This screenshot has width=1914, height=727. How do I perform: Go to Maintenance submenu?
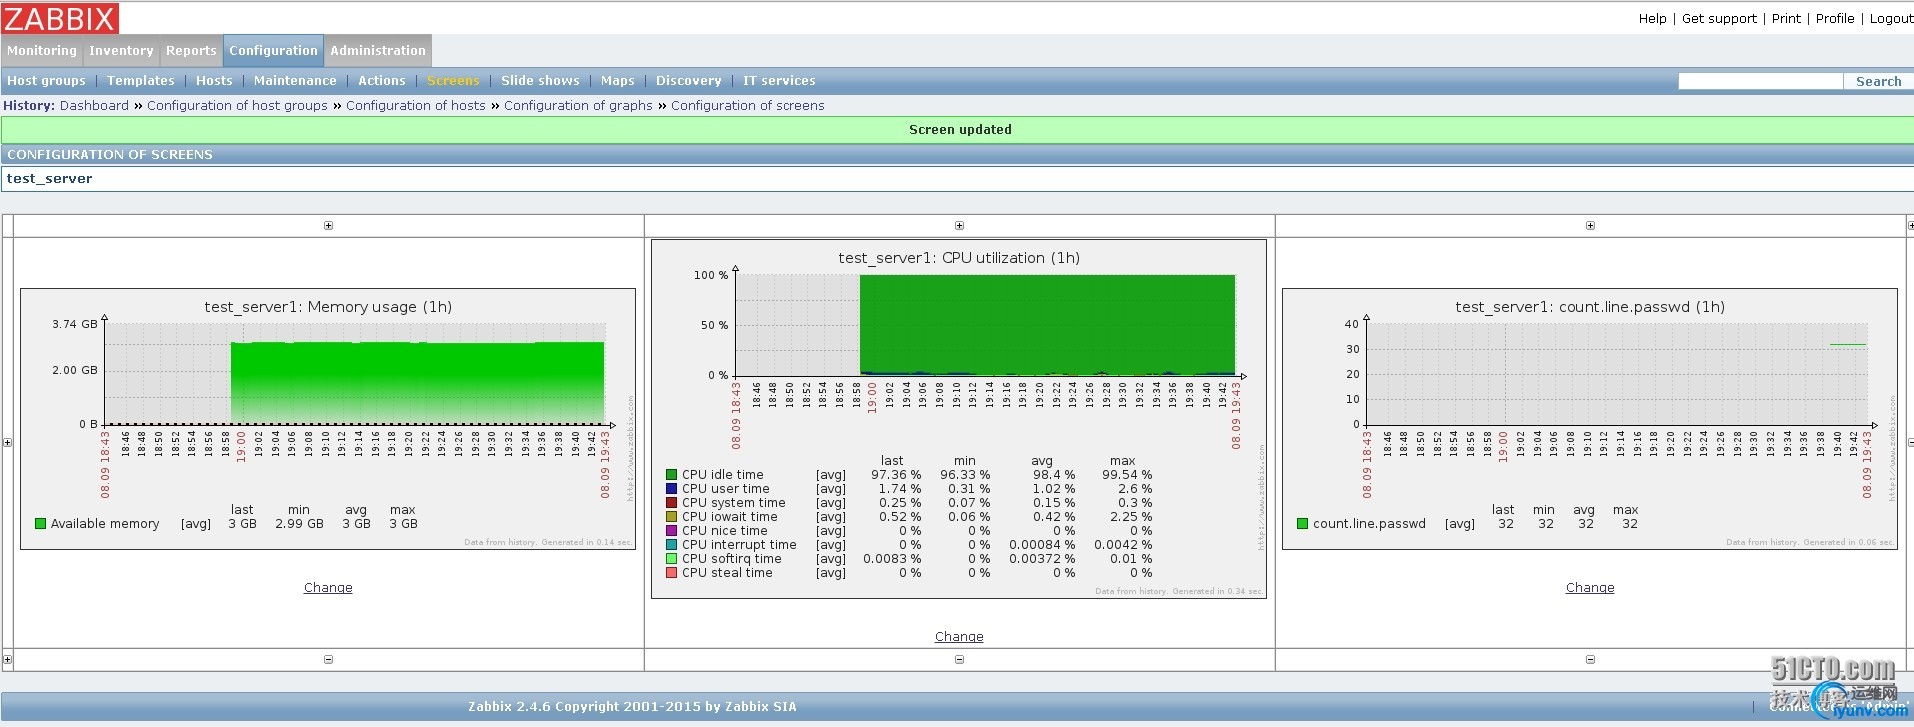pyautogui.click(x=295, y=81)
